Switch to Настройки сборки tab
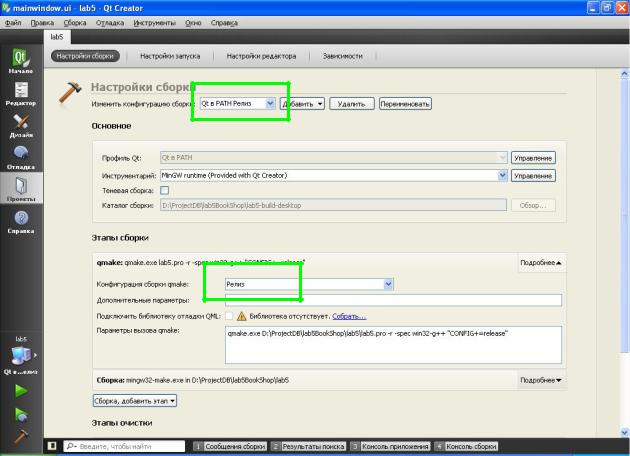This screenshot has height=456, width=630. tap(85, 56)
